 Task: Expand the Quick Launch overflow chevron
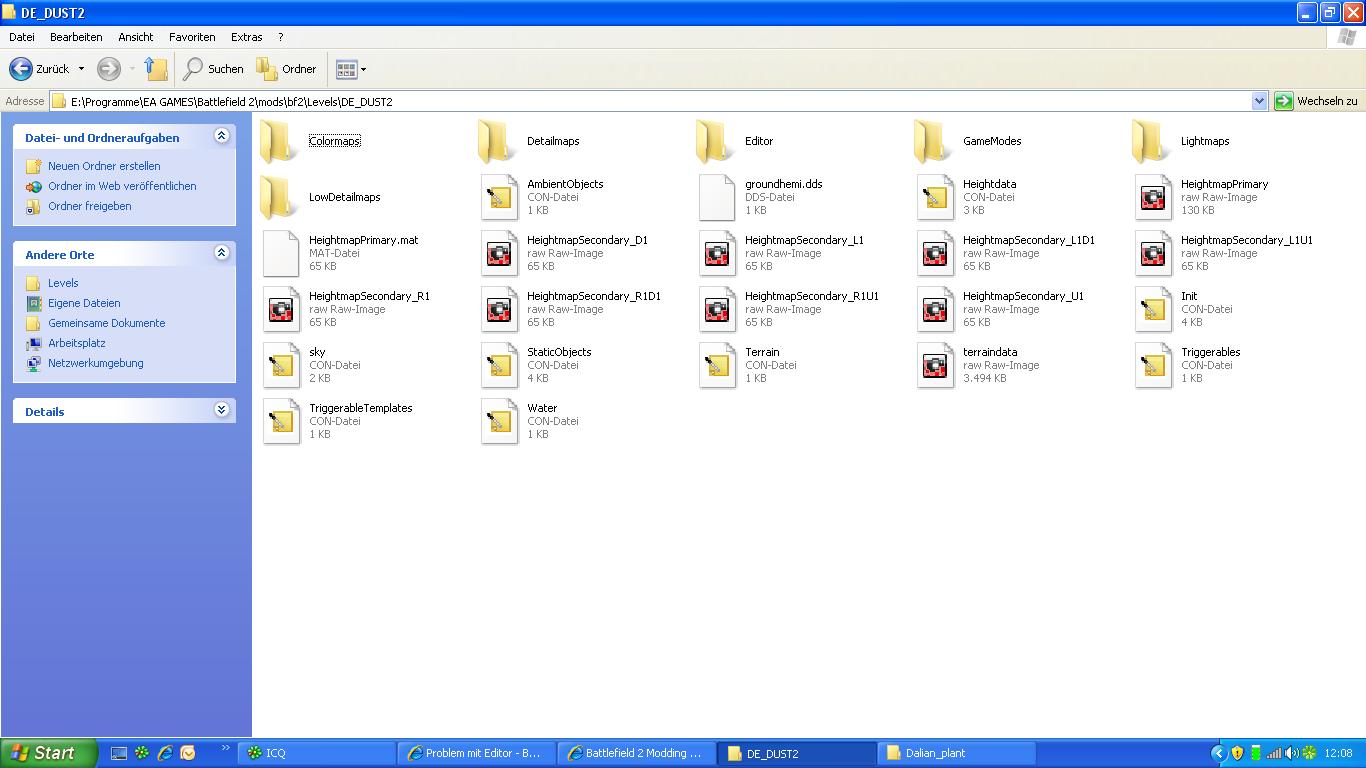pyautogui.click(x=225, y=748)
